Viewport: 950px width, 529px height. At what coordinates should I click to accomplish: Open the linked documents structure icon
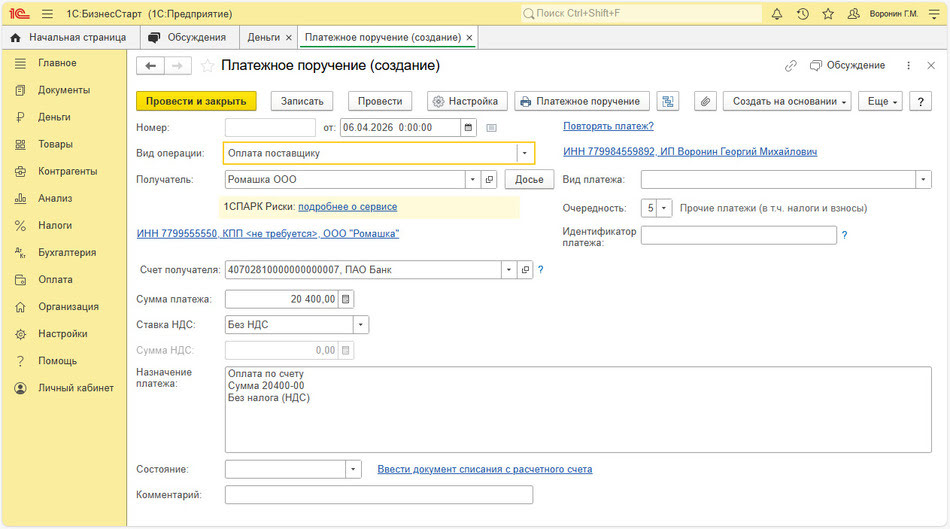click(x=668, y=101)
